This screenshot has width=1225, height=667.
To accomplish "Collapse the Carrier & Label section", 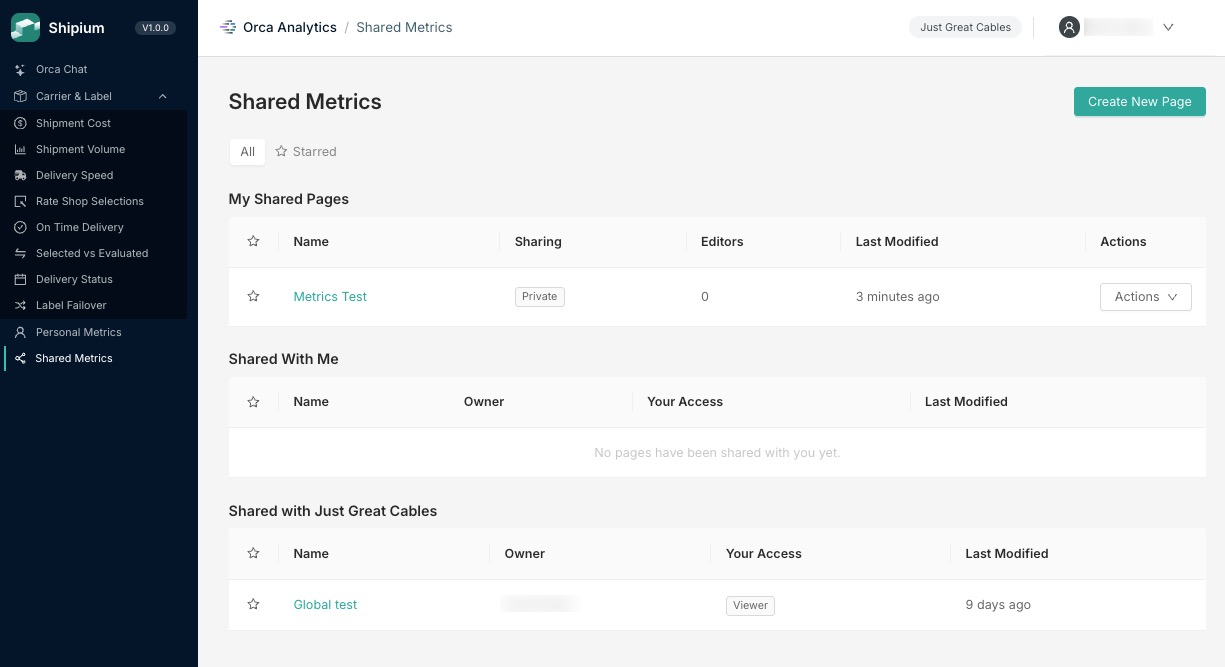I will 163,96.
